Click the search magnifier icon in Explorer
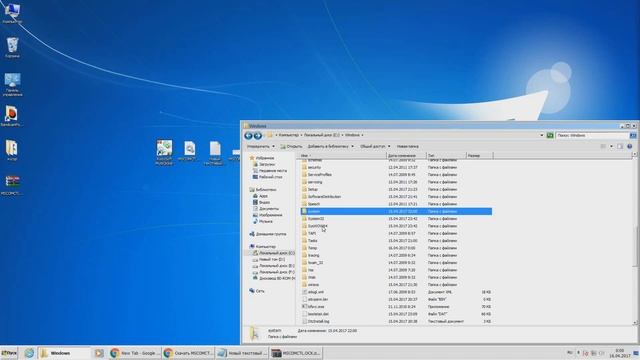Viewport: 640px width, 360px height. pos(633,135)
